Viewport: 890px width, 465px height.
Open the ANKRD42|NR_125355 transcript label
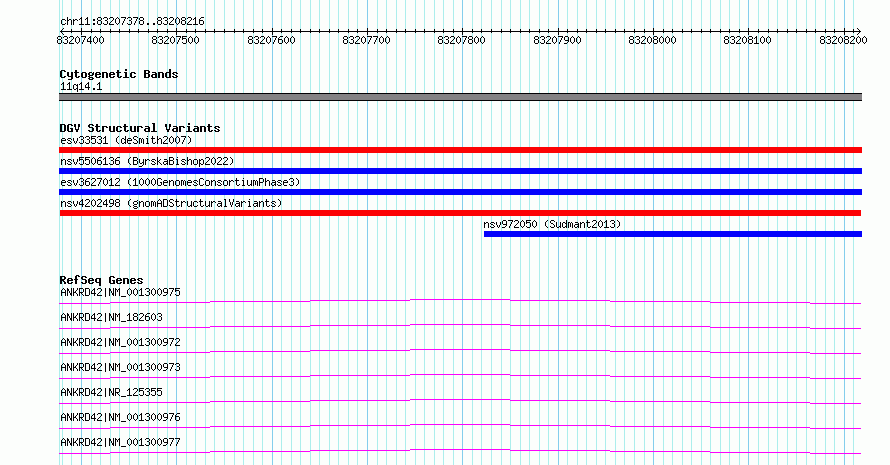pos(111,392)
